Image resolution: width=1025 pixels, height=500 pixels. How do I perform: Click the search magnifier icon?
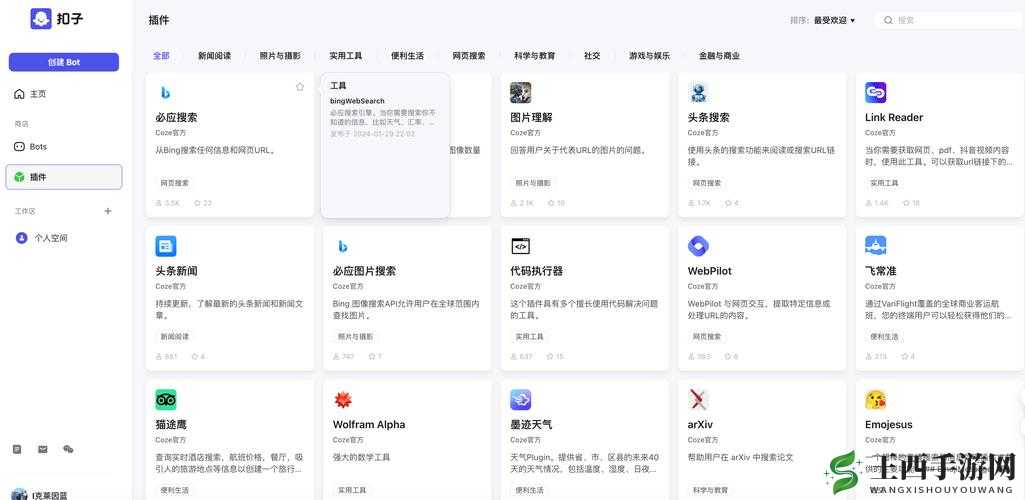coord(888,20)
